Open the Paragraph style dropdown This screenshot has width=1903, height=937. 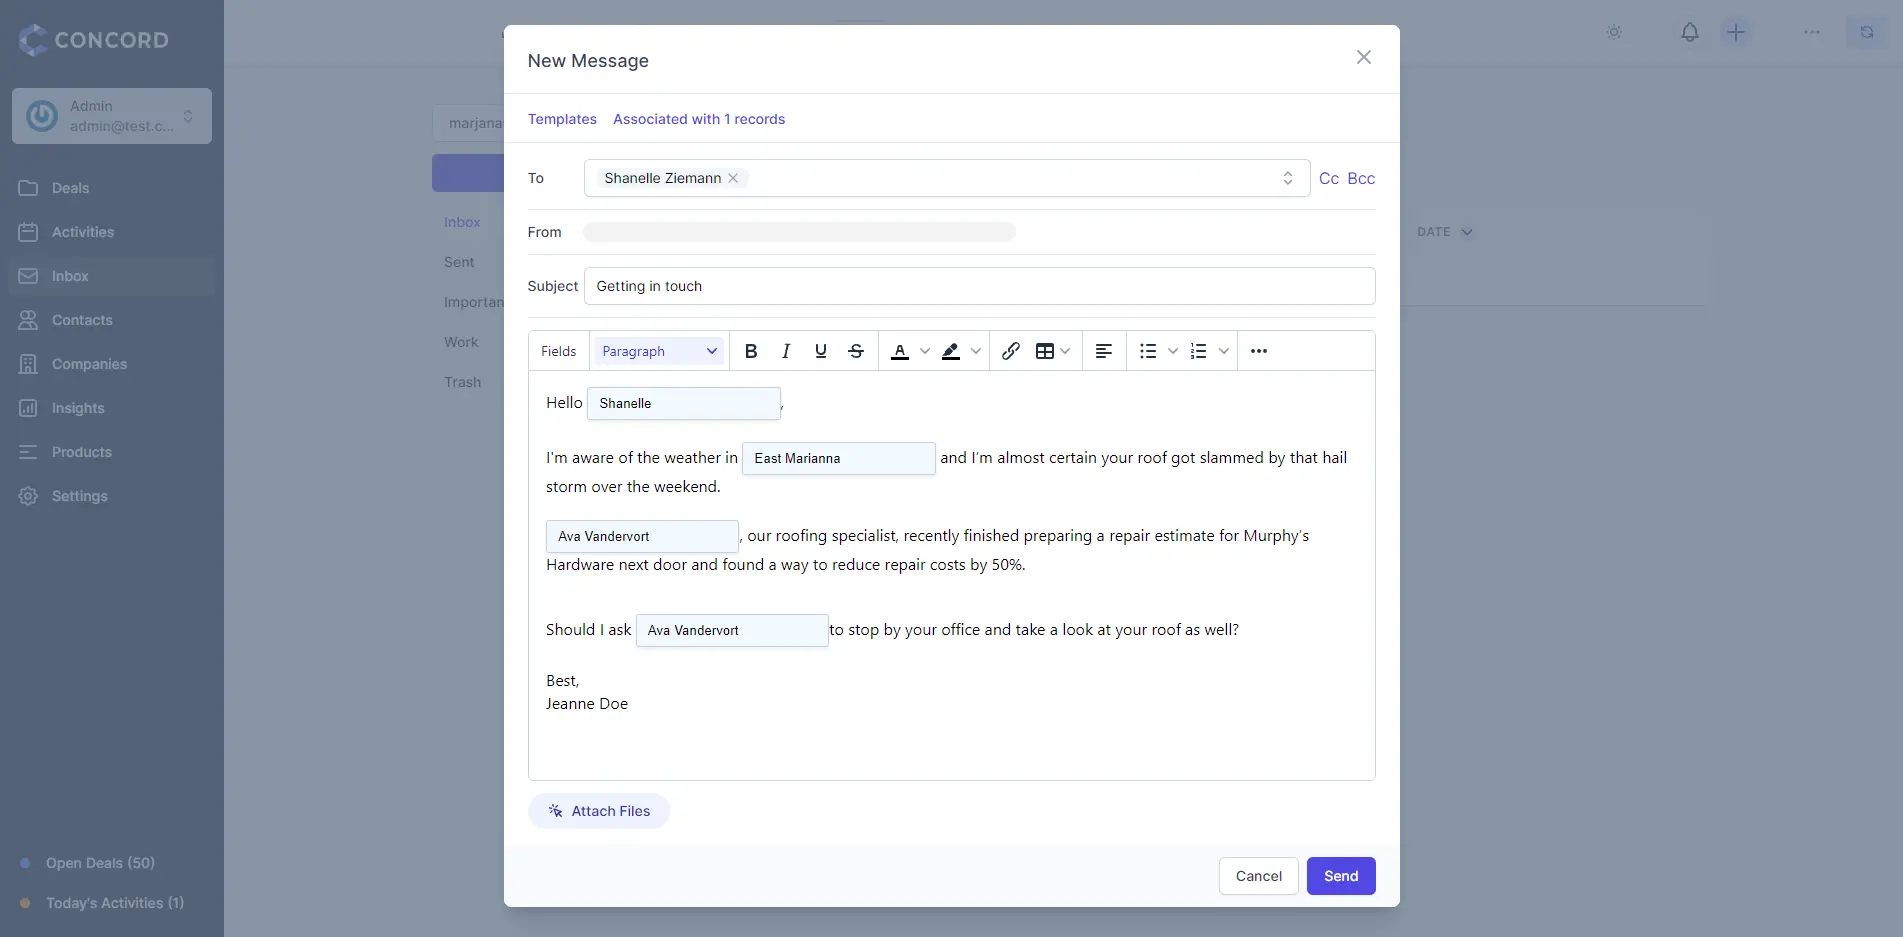[659, 351]
